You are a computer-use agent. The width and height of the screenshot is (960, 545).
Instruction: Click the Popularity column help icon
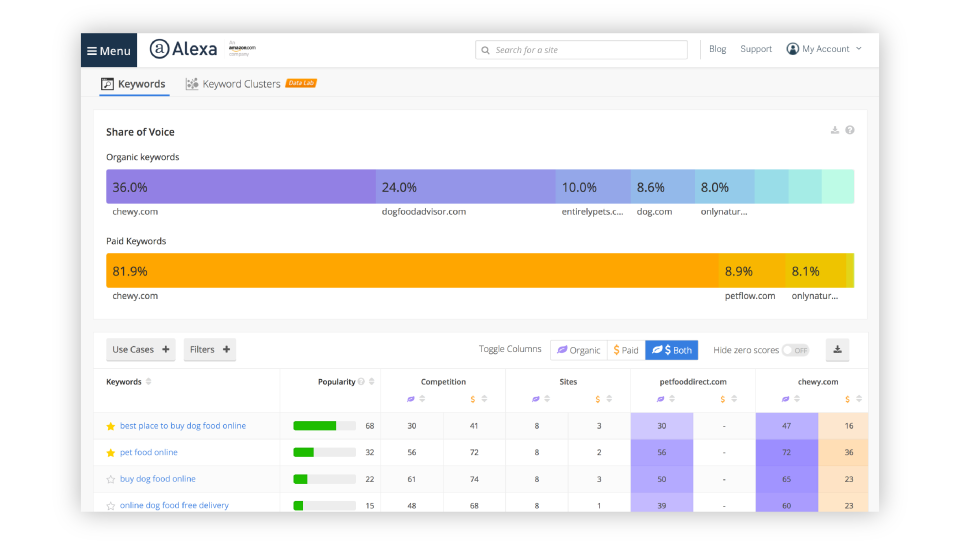362,382
